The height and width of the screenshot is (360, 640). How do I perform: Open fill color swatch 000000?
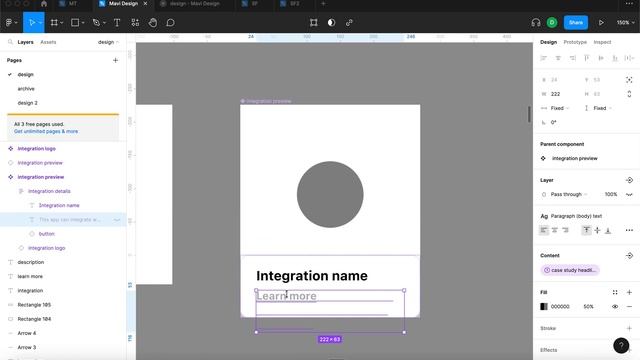coord(544,307)
